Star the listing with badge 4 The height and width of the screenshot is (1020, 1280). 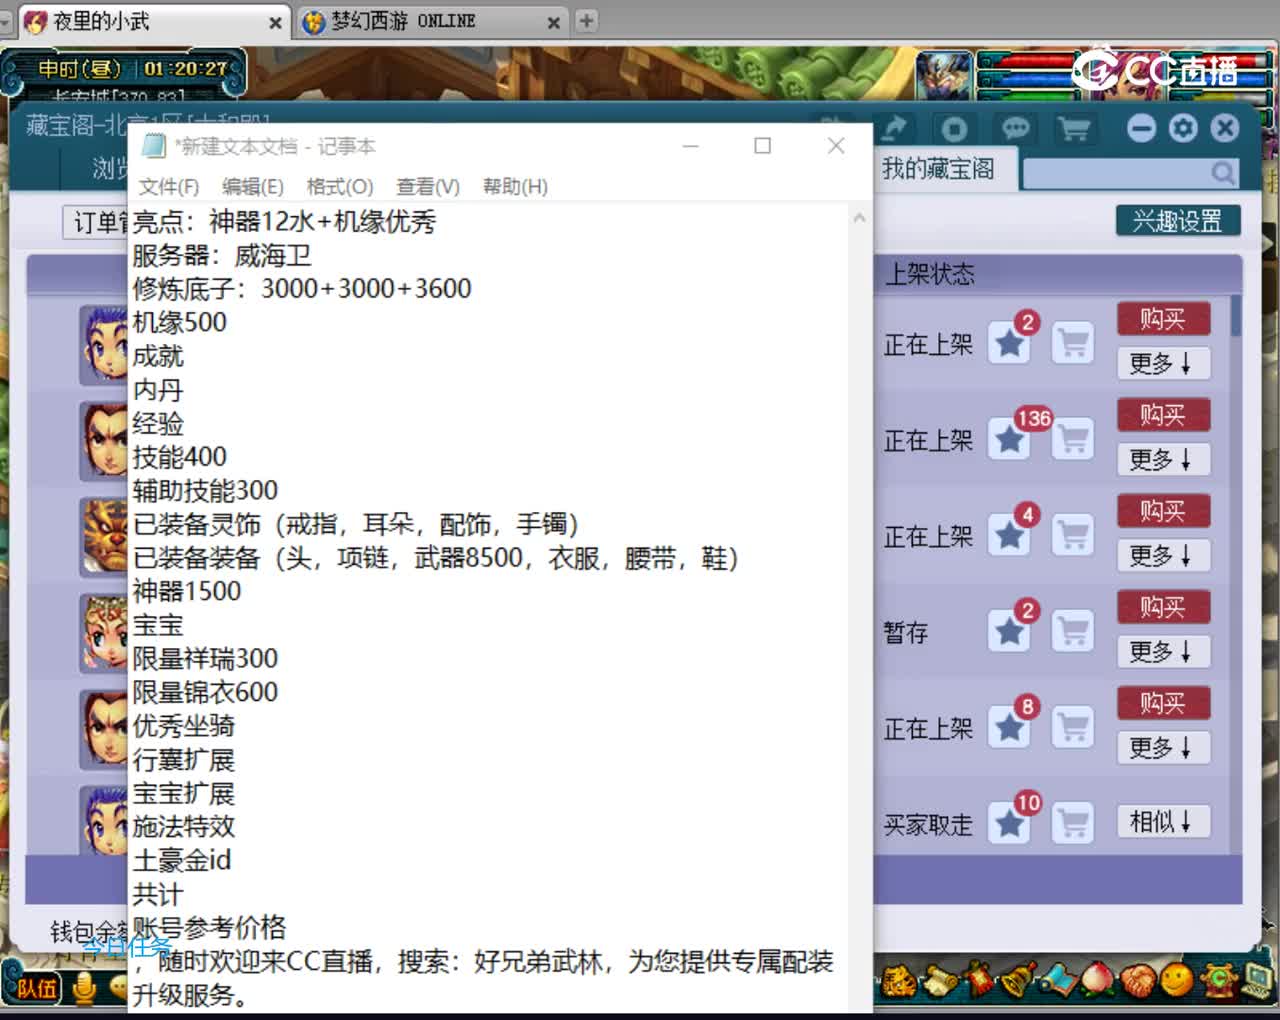[x=1010, y=535]
